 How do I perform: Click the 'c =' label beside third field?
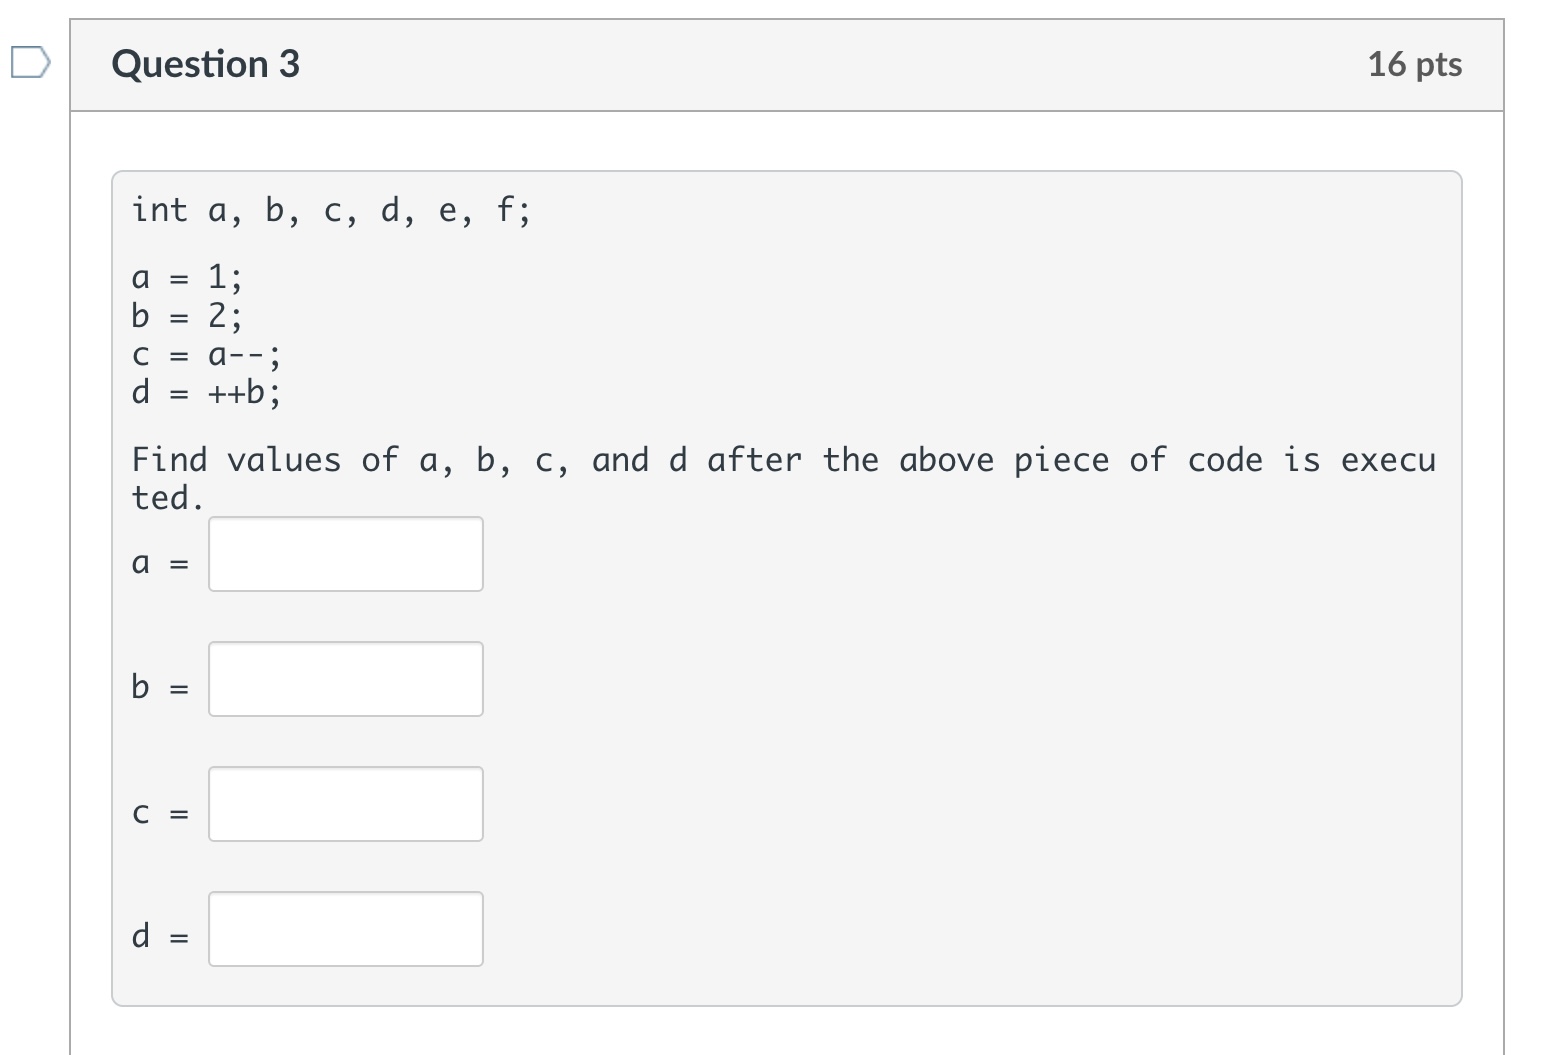(x=160, y=814)
